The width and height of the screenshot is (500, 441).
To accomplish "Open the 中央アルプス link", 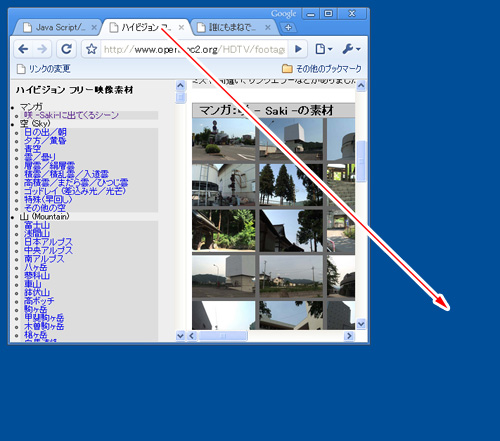I will [x=48, y=250].
